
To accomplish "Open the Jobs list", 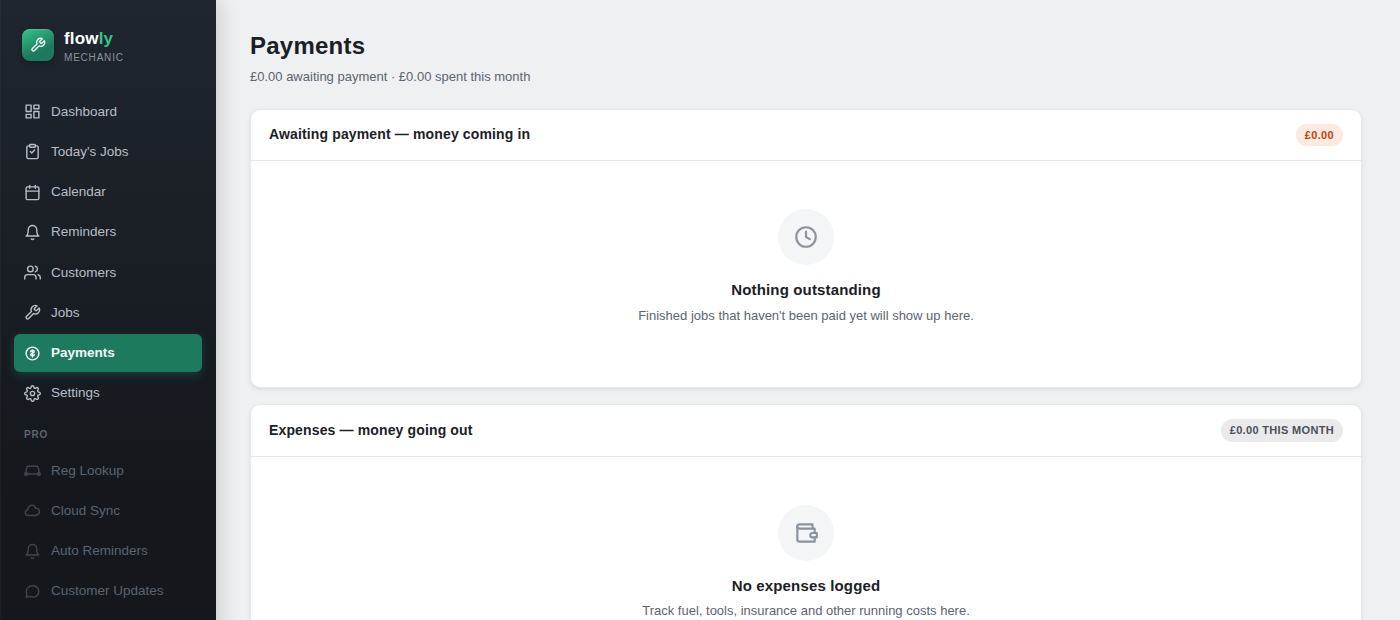I will pos(108,313).
